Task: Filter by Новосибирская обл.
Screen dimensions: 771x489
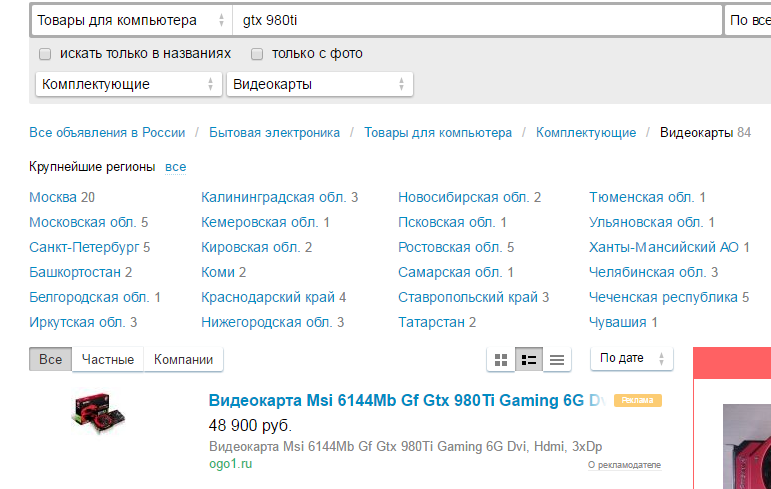Action: [464, 197]
